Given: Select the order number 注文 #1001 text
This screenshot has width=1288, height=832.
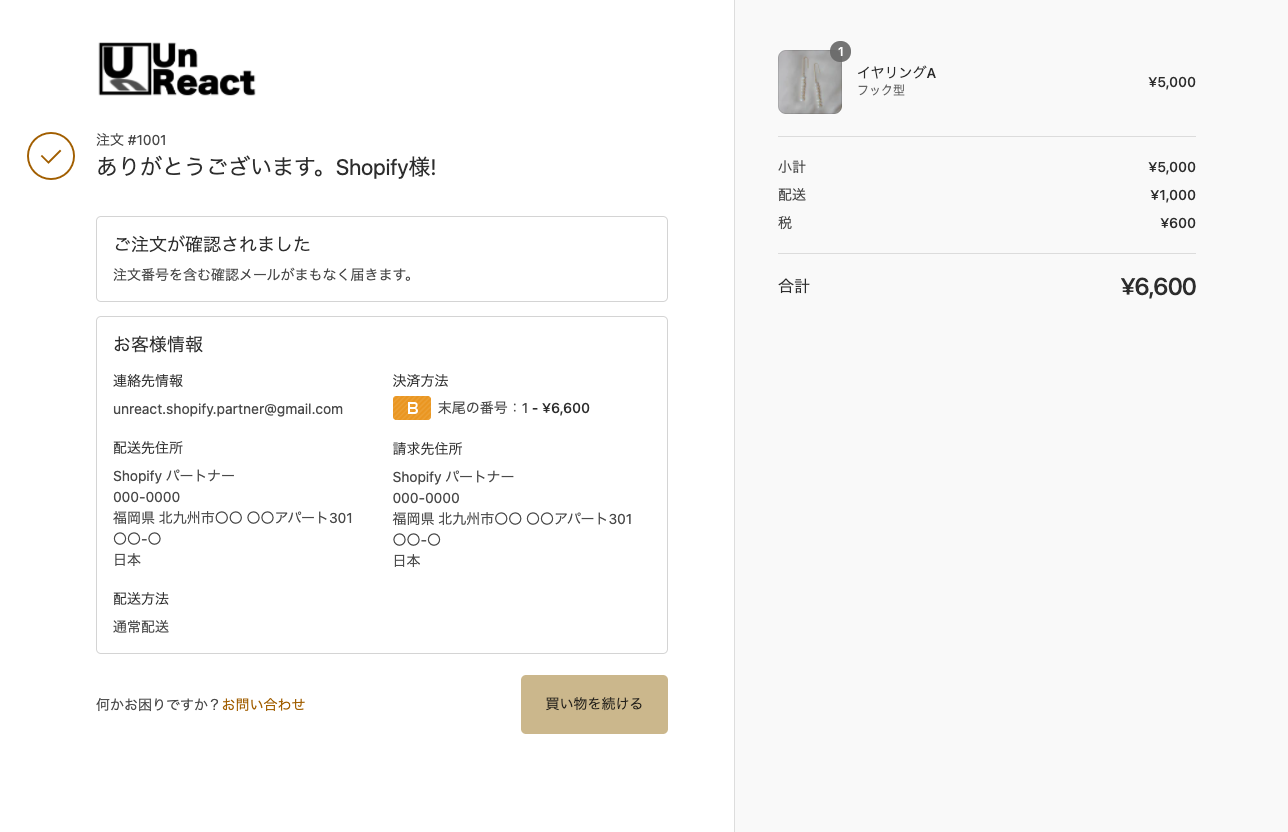Looking at the screenshot, I should (131, 140).
